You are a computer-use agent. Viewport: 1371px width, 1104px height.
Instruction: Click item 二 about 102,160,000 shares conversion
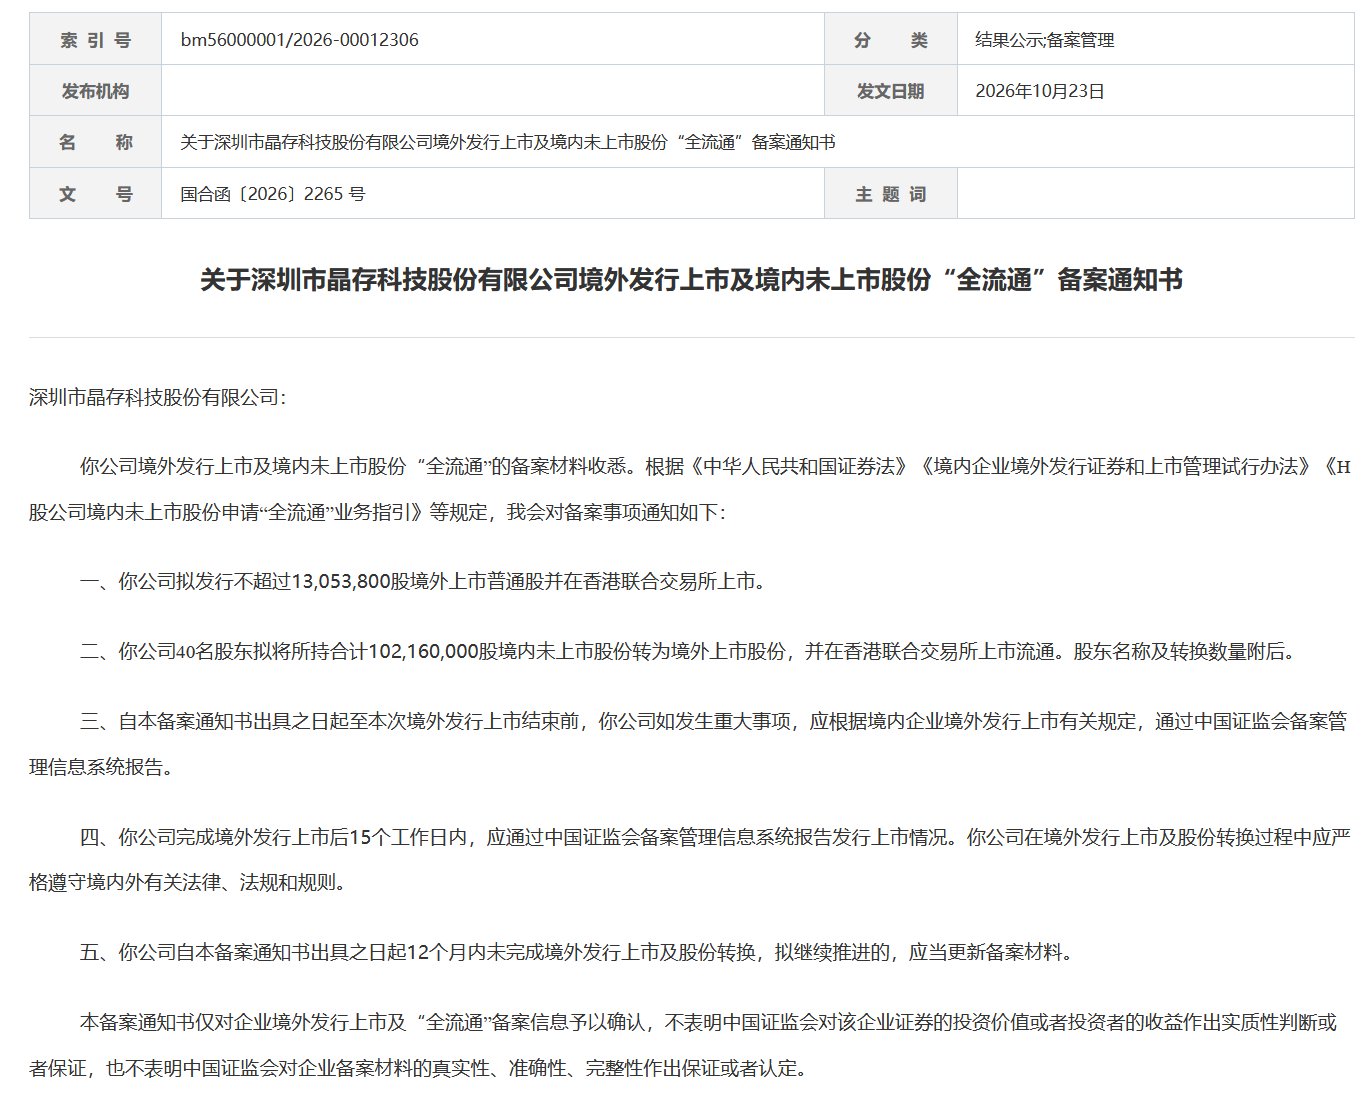(688, 651)
